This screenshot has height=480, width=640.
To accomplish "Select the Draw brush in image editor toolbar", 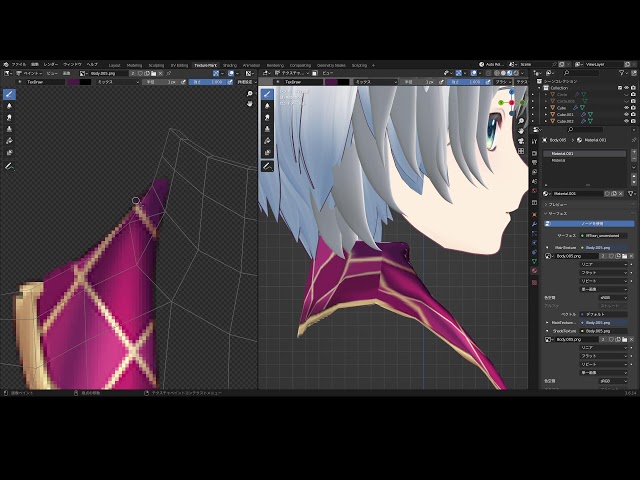I will (9, 94).
